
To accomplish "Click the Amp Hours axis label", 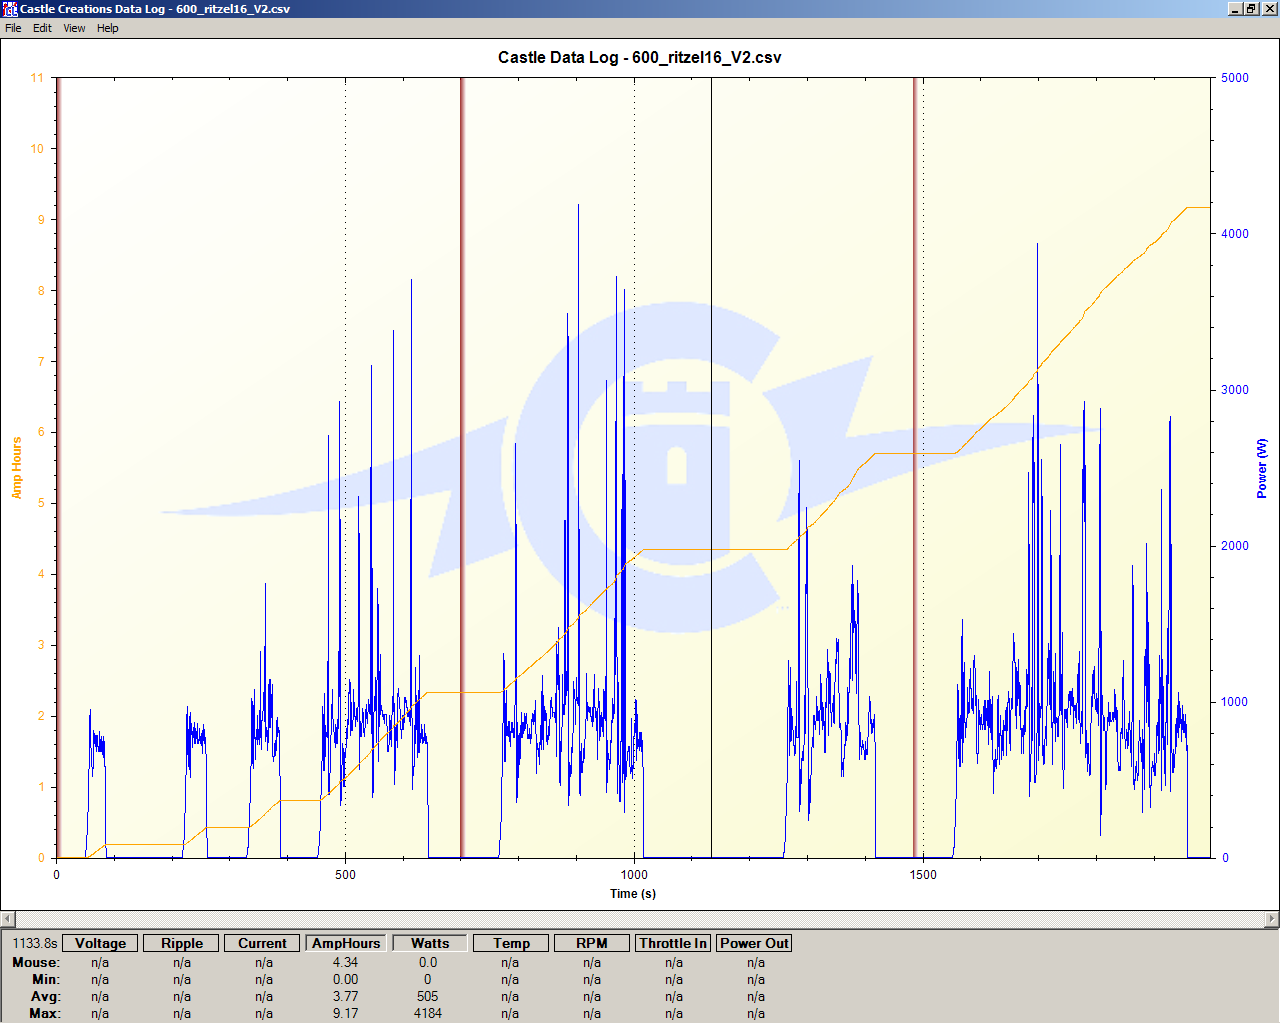I will (16, 468).
